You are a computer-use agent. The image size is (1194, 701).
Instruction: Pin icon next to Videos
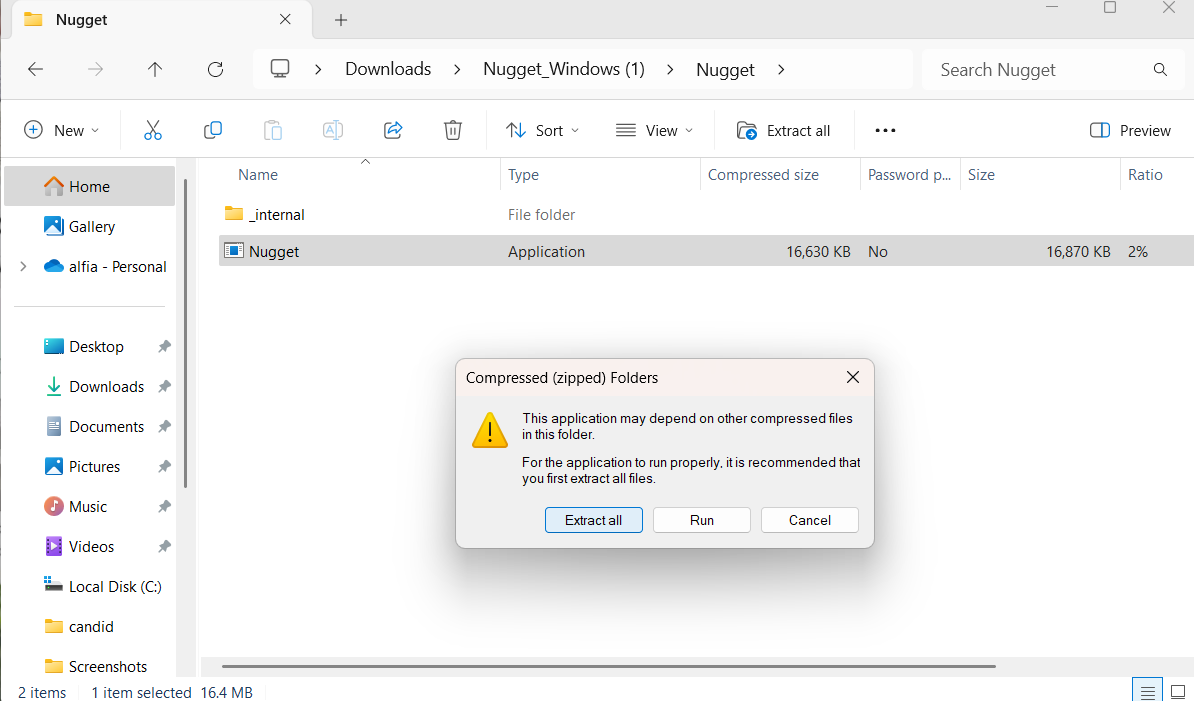click(x=164, y=546)
